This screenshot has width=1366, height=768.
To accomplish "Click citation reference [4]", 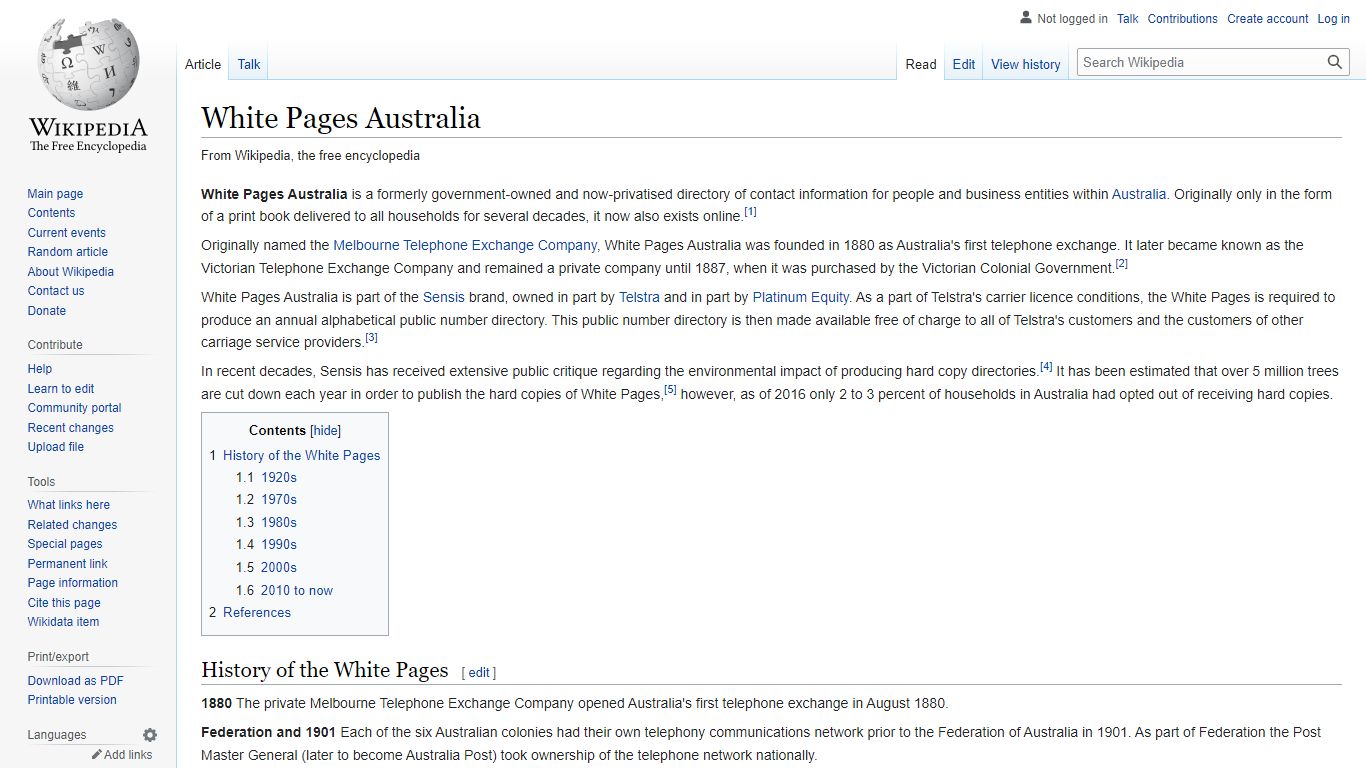I will click(1046, 367).
